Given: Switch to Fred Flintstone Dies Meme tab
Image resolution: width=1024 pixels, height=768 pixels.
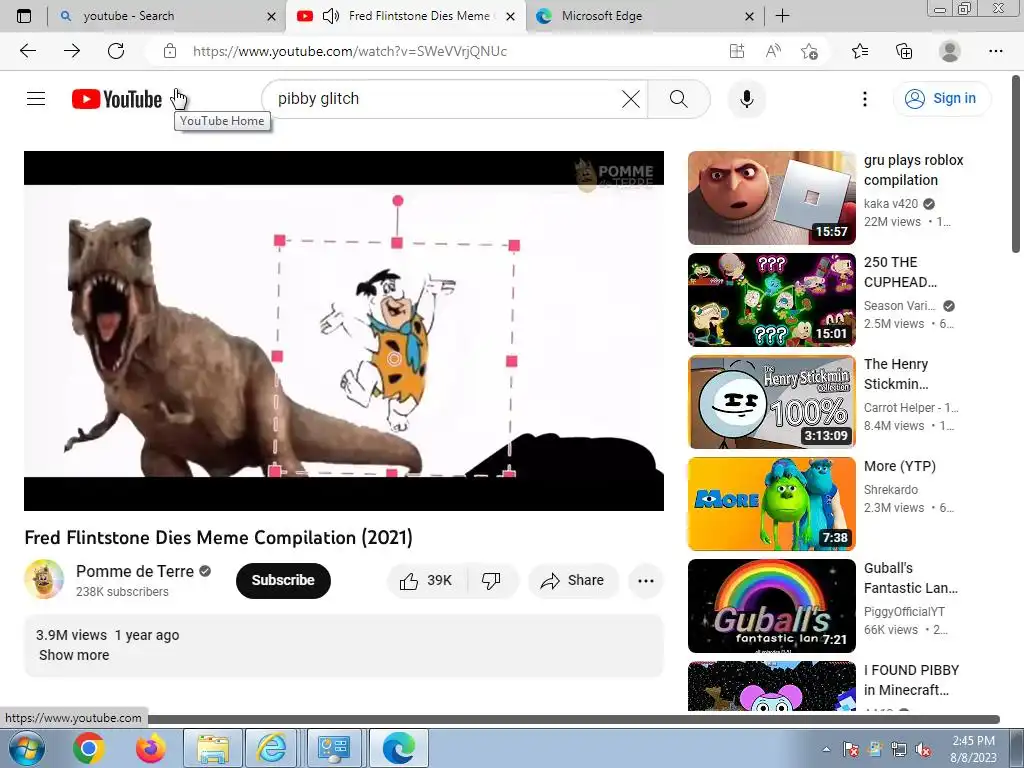Looking at the screenshot, I should coord(405,16).
